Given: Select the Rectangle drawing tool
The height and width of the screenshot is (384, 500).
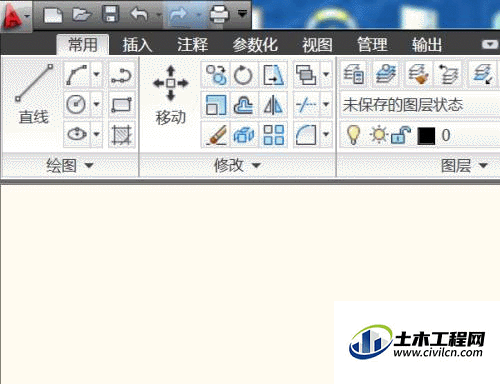Looking at the screenshot, I should [121, 104].
